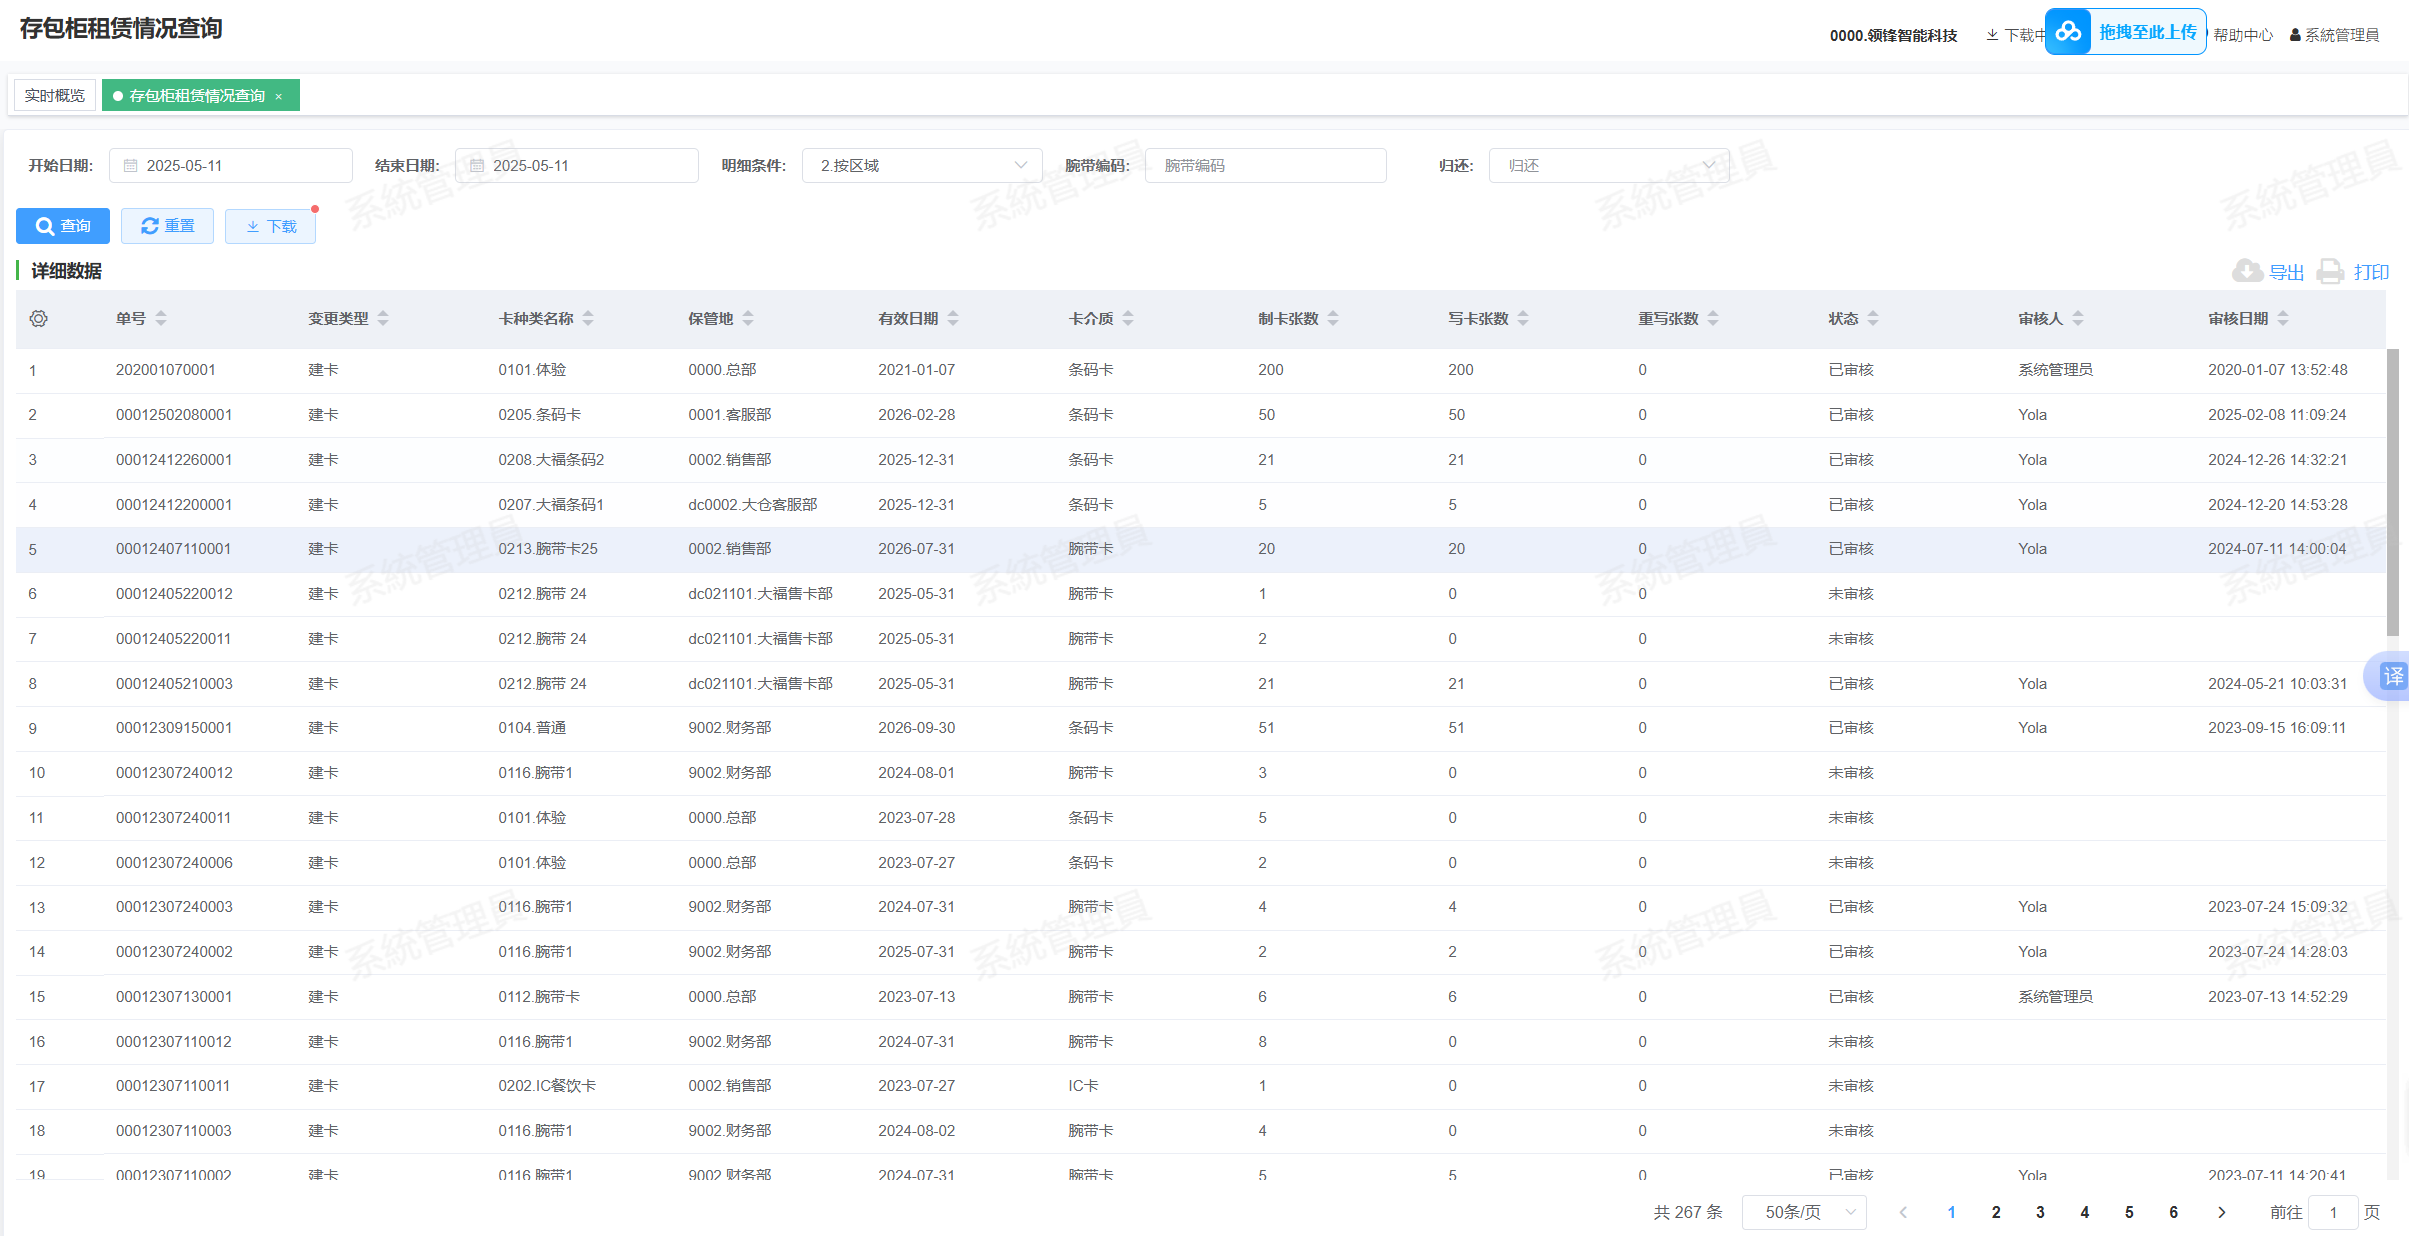This screenshot has width=2409, height=1236.
Task: Click the next page arrow
Action: [x=2221, y=1212]
